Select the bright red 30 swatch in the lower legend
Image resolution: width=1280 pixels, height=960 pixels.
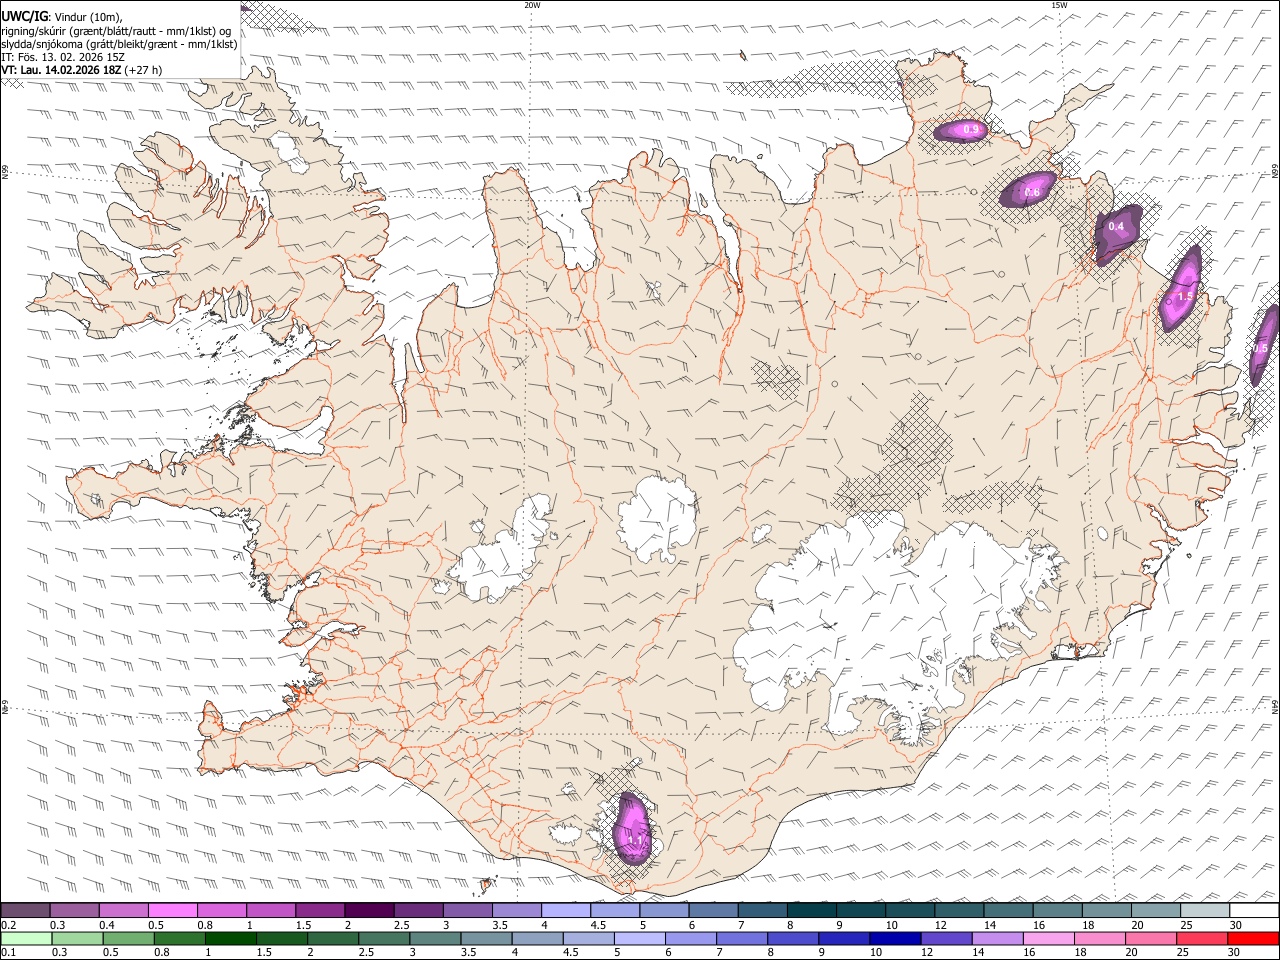1253,938
